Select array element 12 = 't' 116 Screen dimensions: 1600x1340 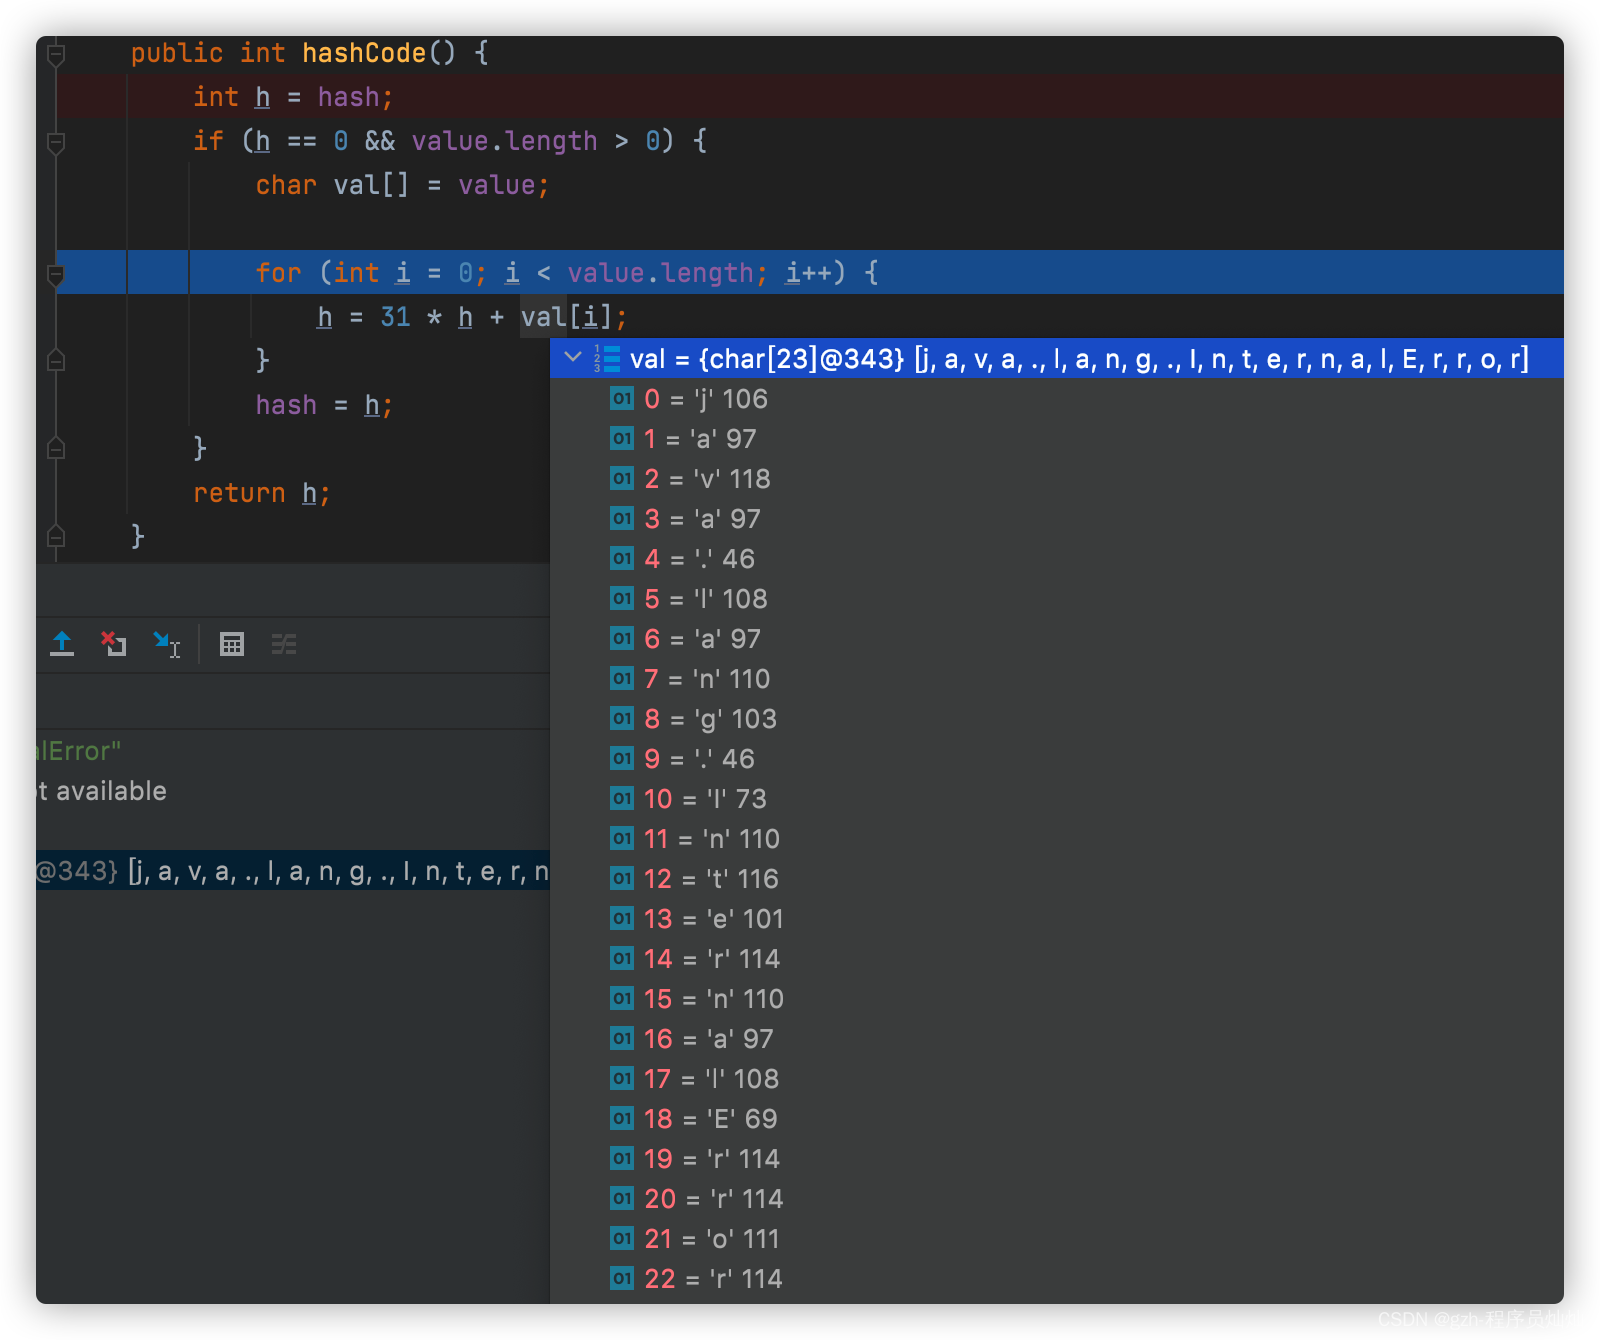point(1056,879)
